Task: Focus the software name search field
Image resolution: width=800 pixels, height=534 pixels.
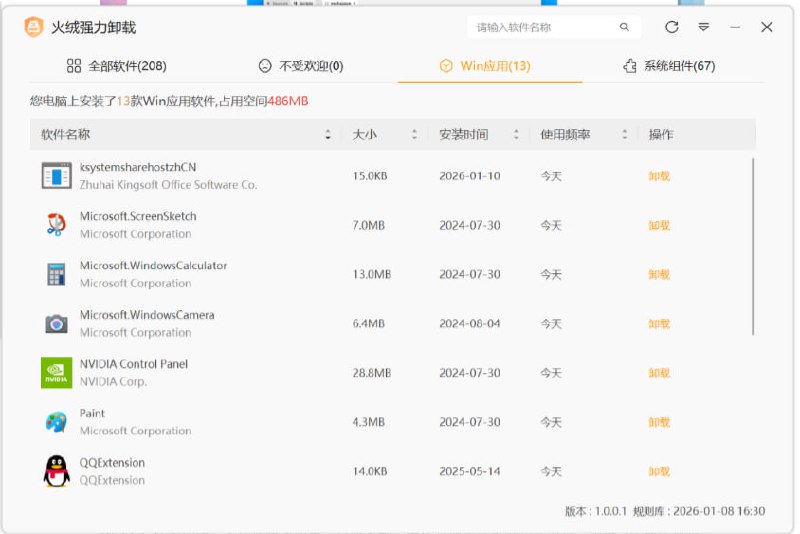Action: 554,27
